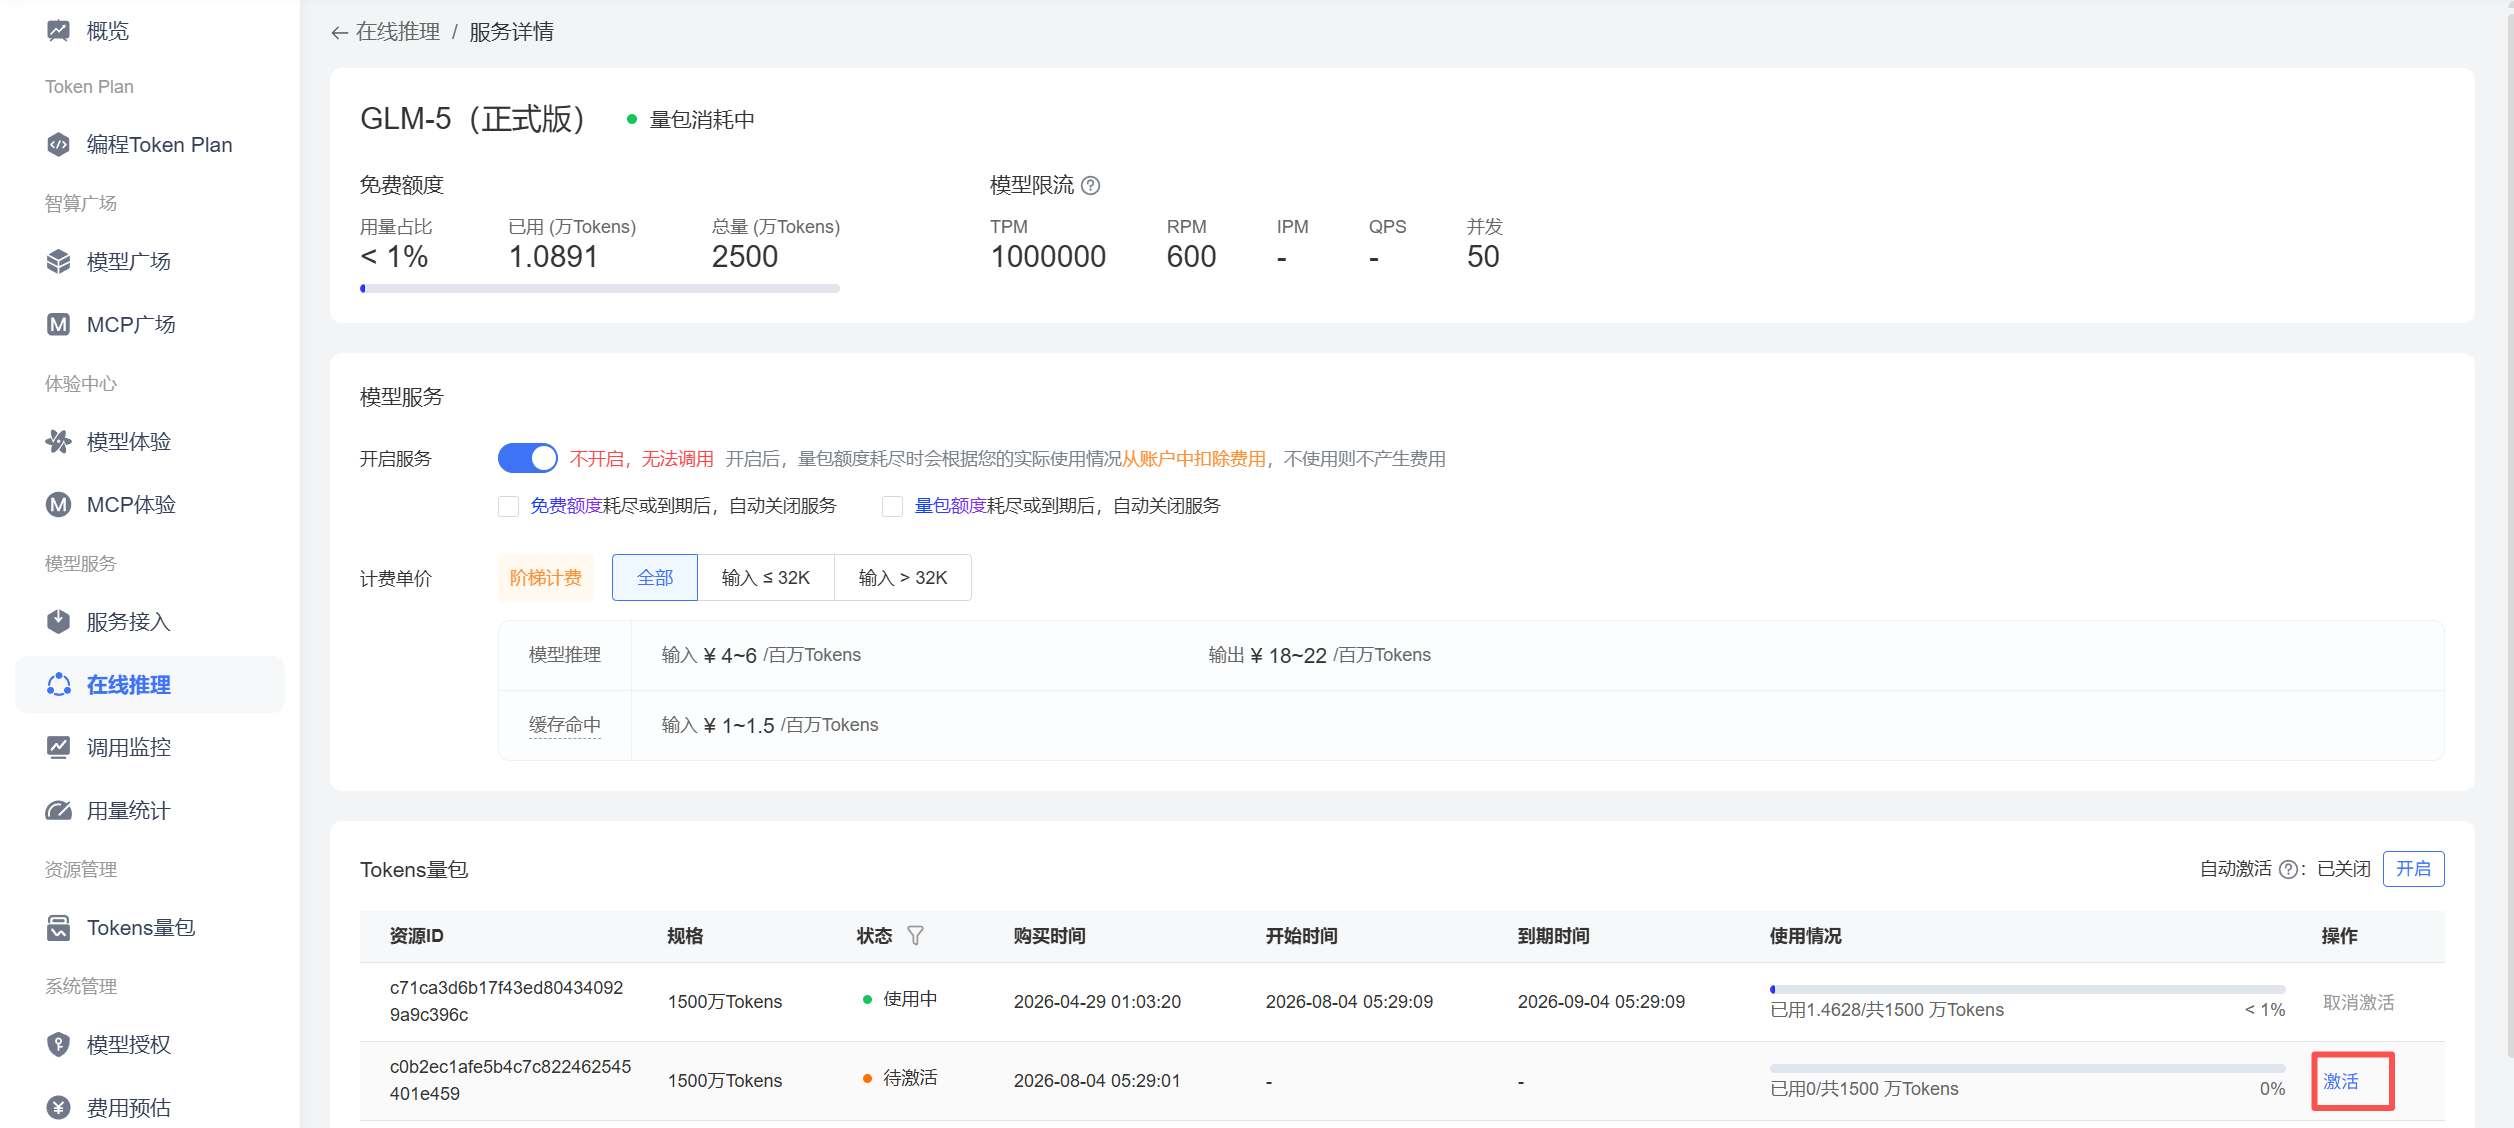Check 免费额度耗尽或到期后 auto-close checkbox
Image resolution: width=2514 pixels, height=1128 pixels.
click(509, 507)
